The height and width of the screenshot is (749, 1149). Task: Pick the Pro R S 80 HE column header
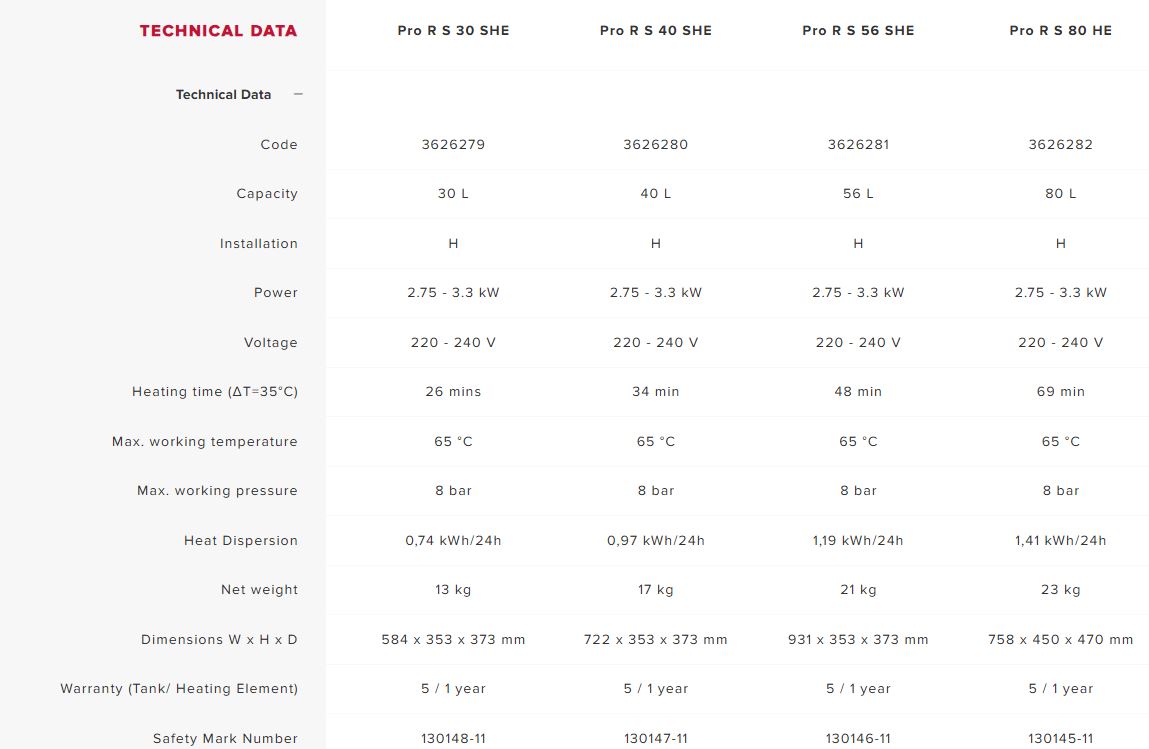pyautogui.click(x=1060, y=31)
